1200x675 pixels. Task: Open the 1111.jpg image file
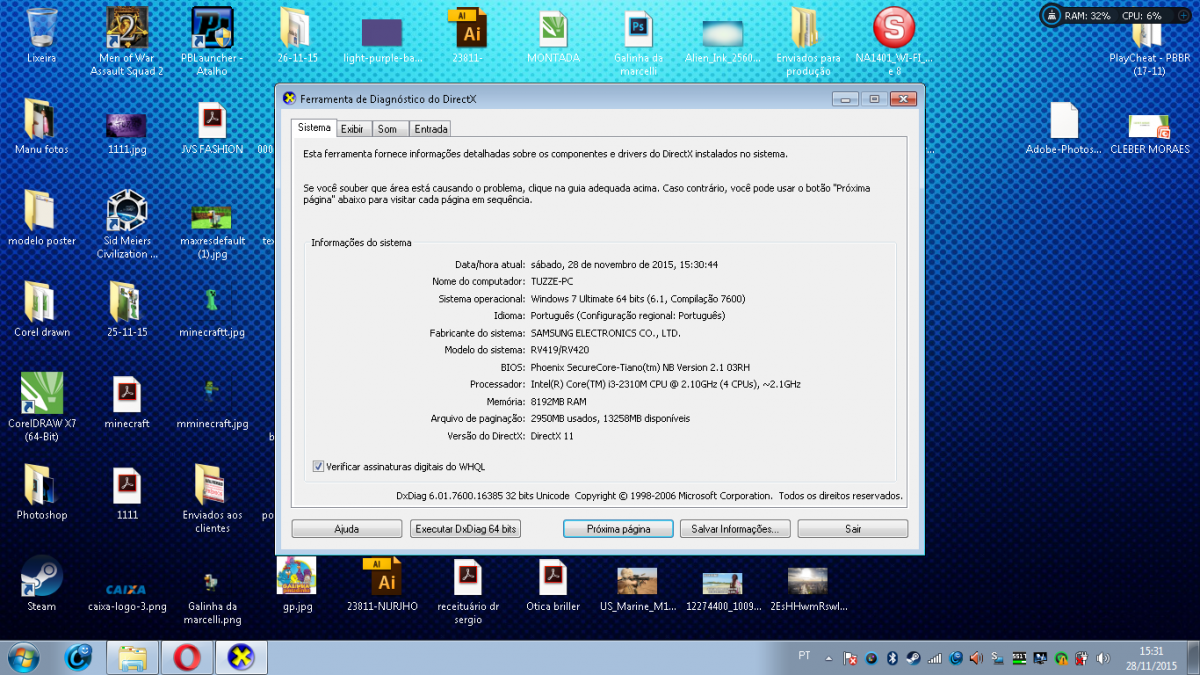tap(127, 130)
